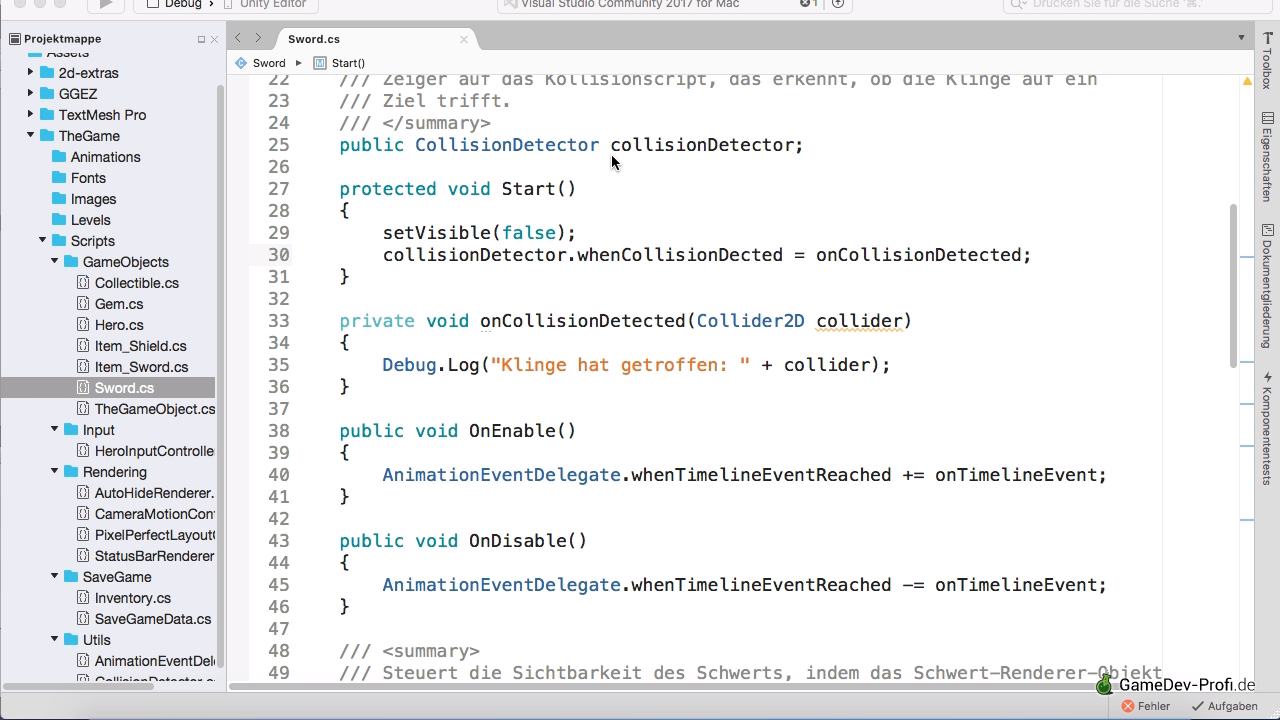This screenshot has height=720, width=1280.
Task: Open the Toolbox side panel
Action: 1267,60
